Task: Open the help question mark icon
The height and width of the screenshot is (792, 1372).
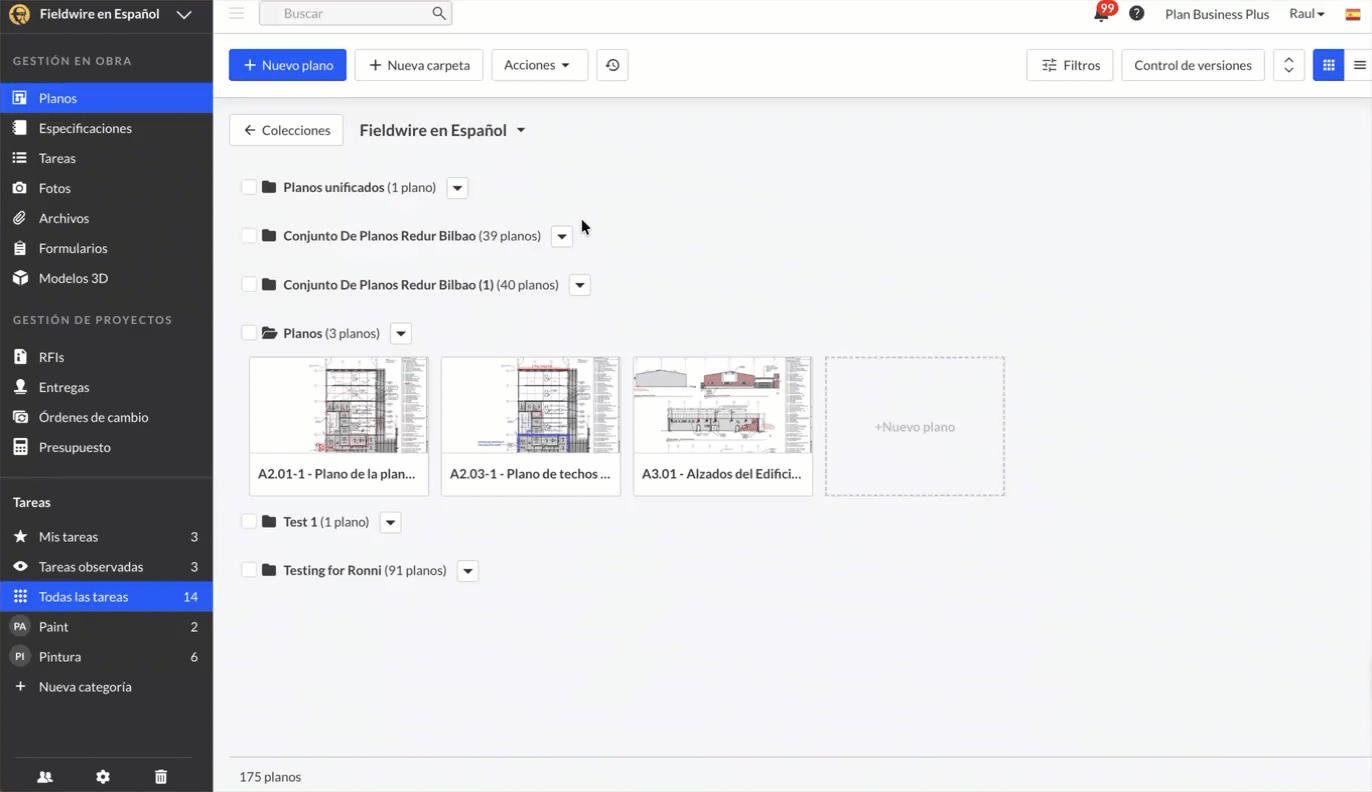Action: (1137, 14)
